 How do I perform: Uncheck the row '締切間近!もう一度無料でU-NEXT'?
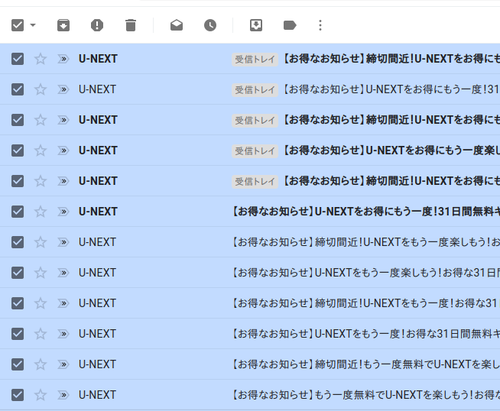tap(17, 364)
